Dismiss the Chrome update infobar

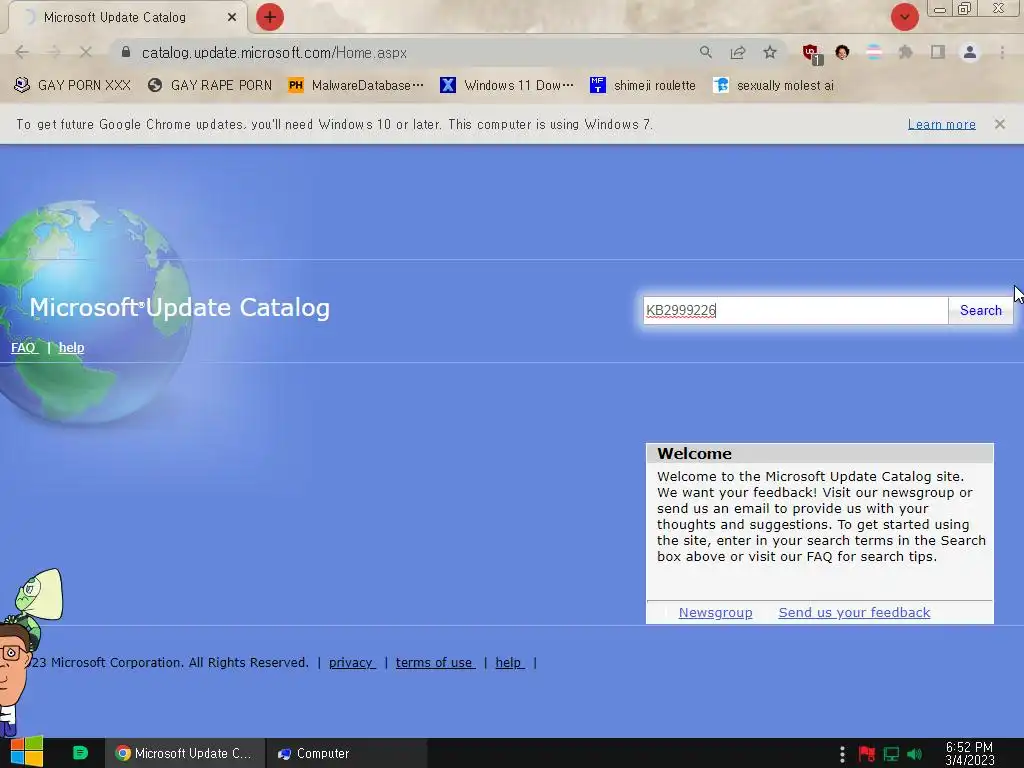pyautogui.click(x=1000, y=124)
